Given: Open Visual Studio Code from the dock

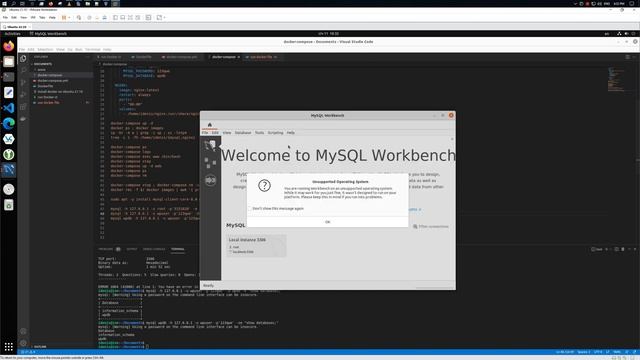Looking at the screenshot, I should (9, 108).
